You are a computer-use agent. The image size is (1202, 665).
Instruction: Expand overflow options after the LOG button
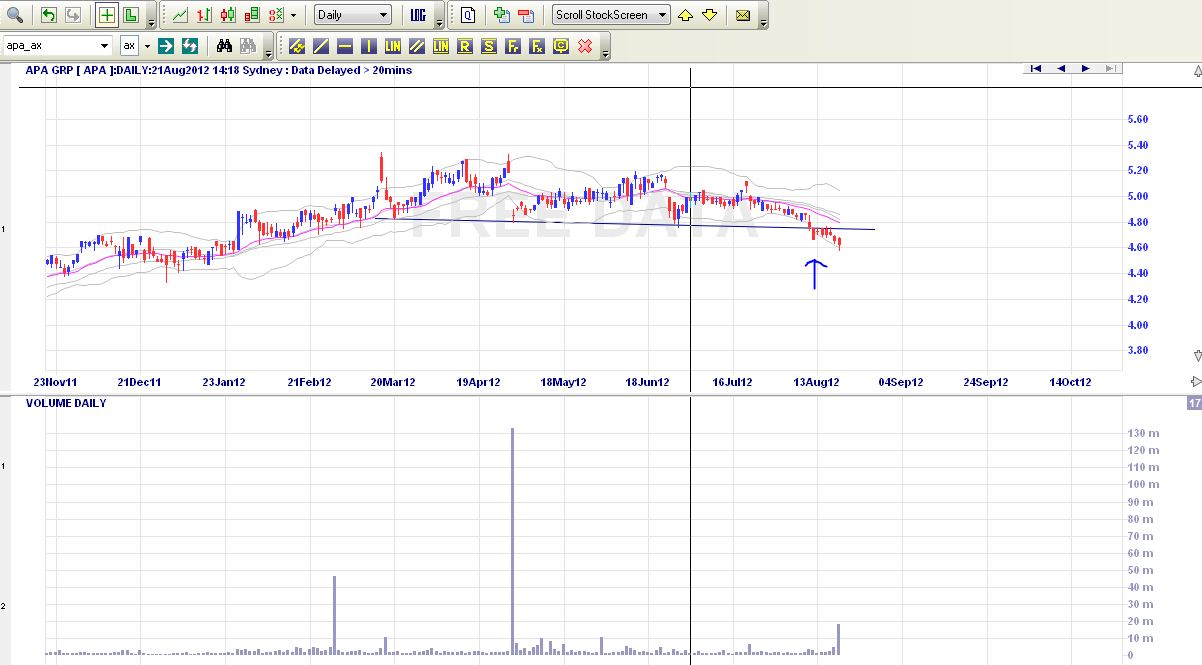pos(439,17)
